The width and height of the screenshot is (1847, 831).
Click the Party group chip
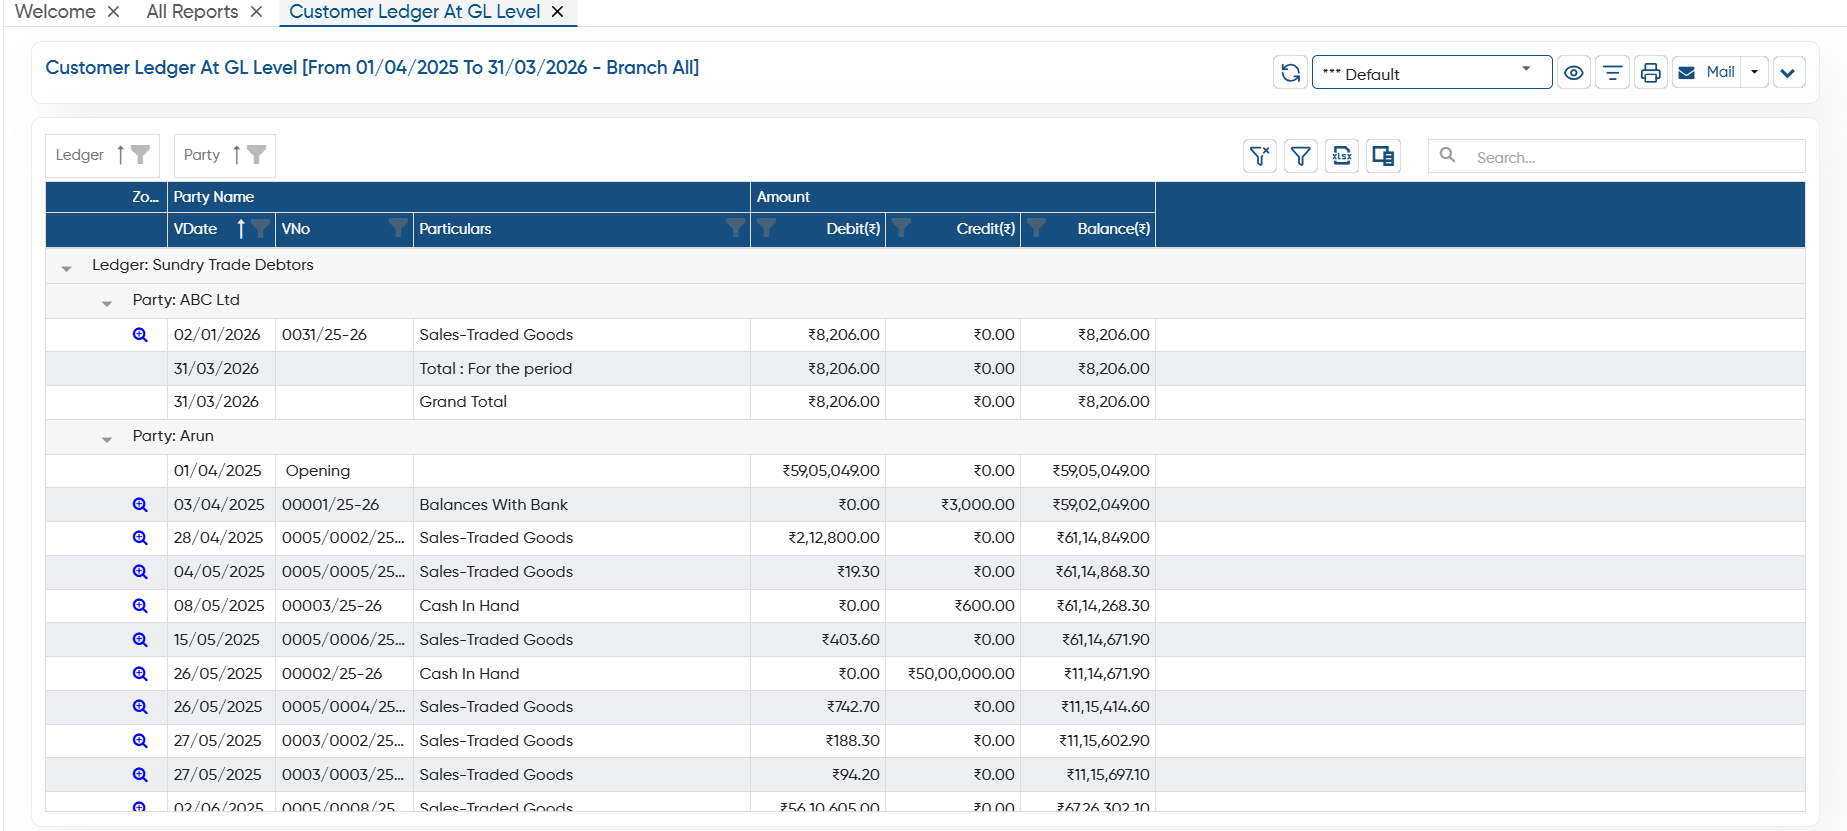(x=224, y=155)
